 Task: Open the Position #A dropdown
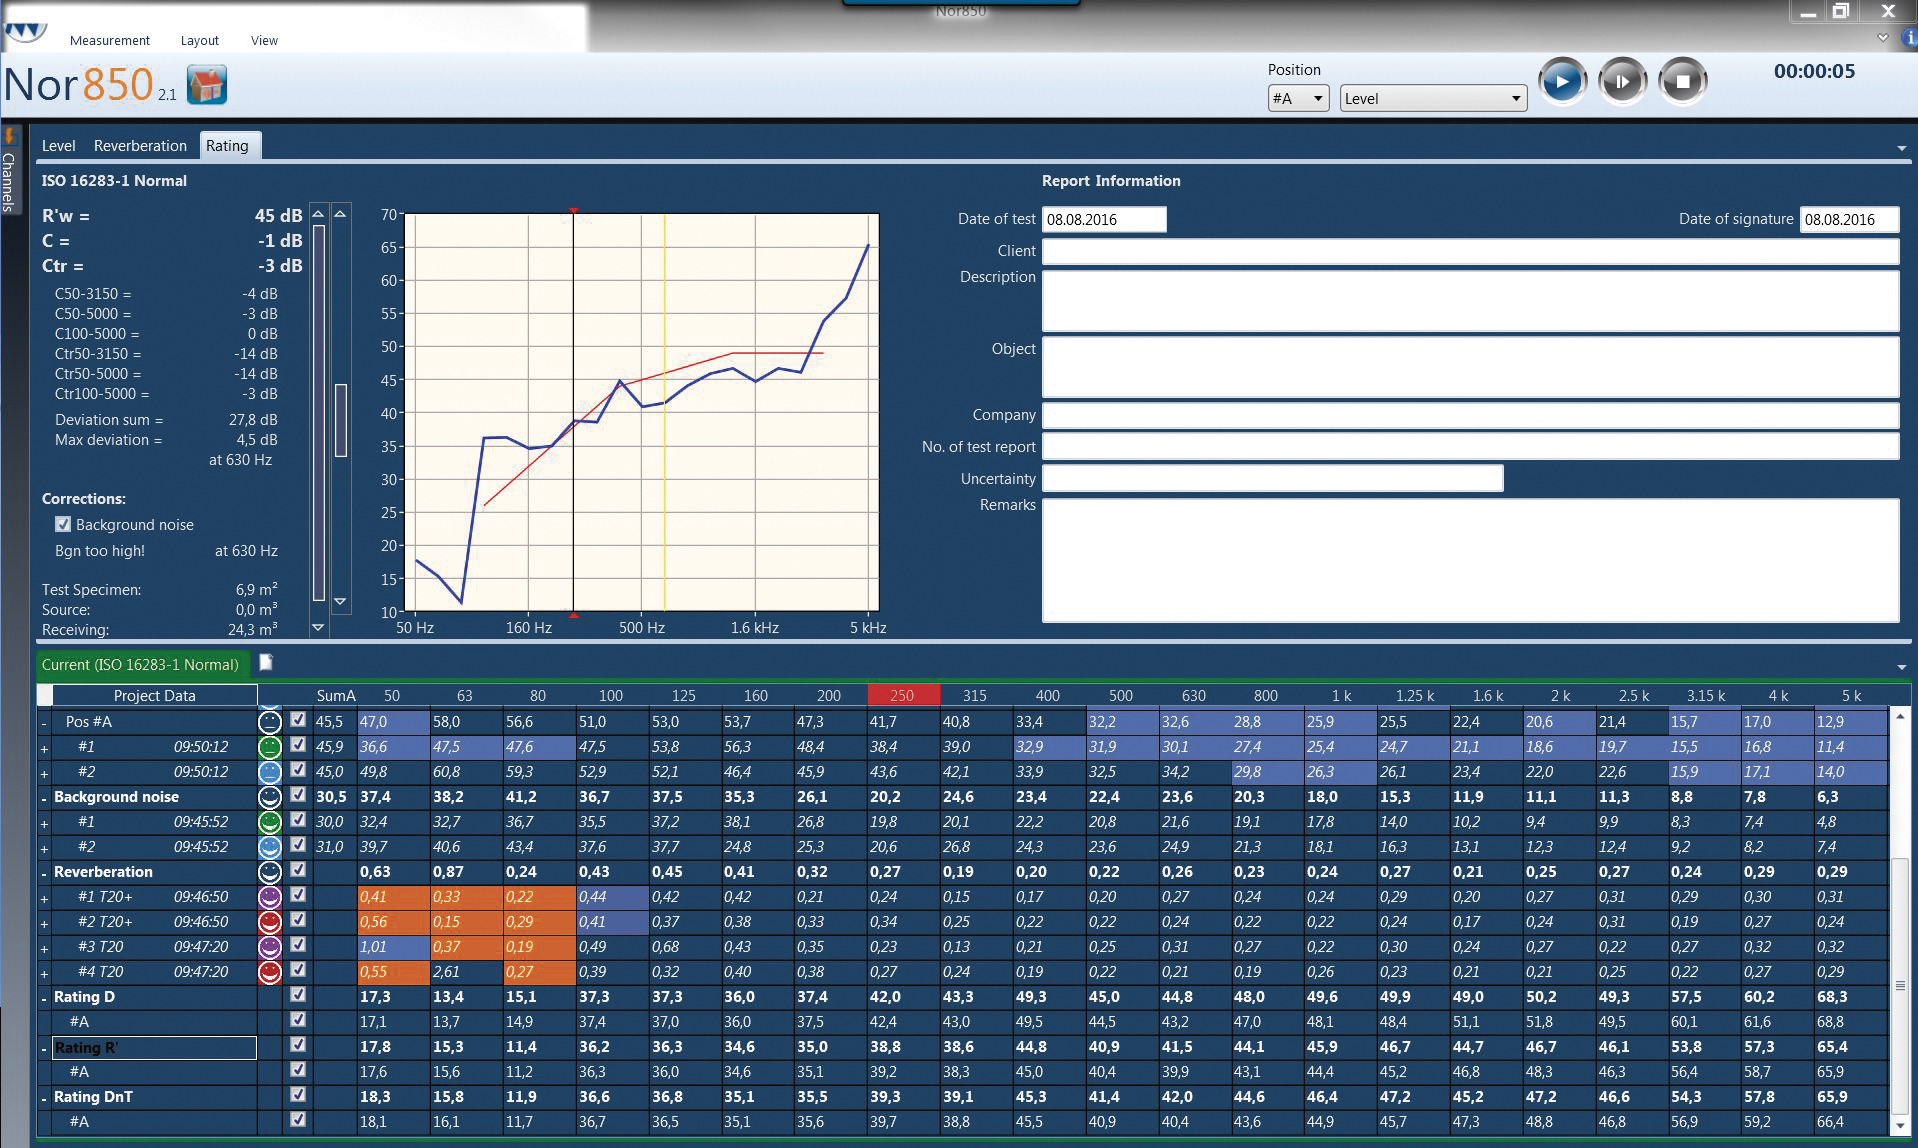coord(1297,98)
